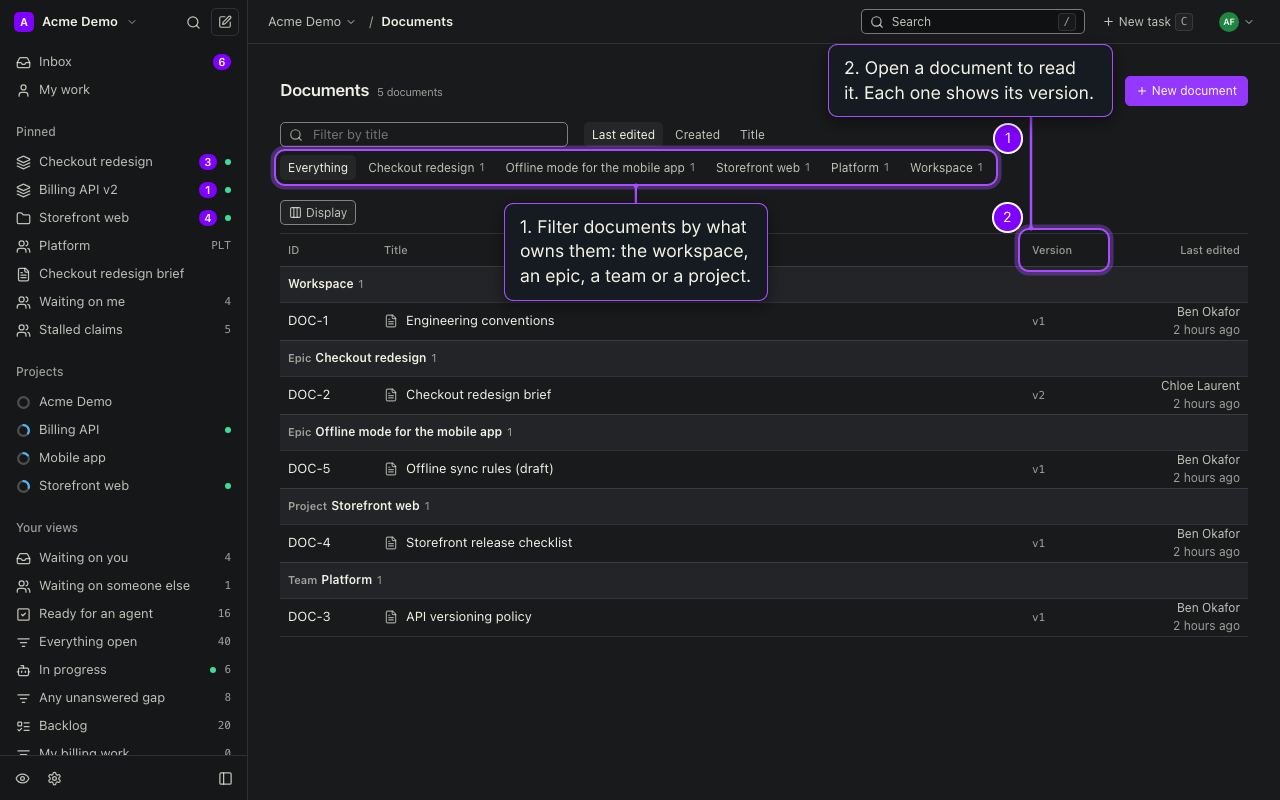The height and width of the screenshot is (800, 1280).
Task: Sort documents by Last edited
Action: (x=623, y=135)
